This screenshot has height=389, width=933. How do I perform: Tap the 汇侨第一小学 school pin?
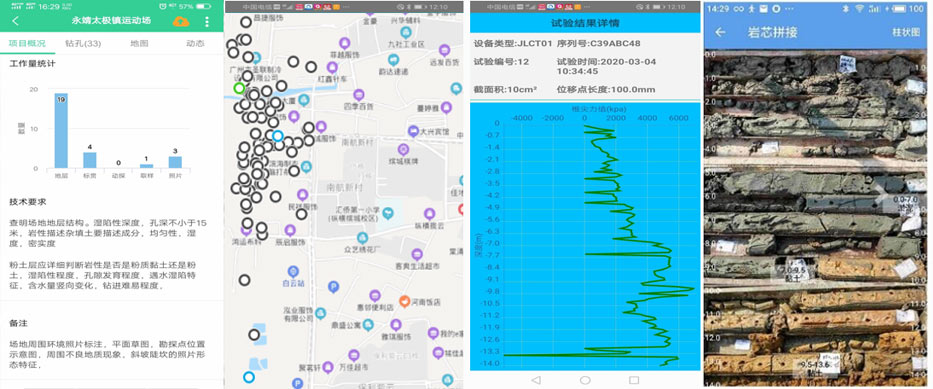(388, 212)
